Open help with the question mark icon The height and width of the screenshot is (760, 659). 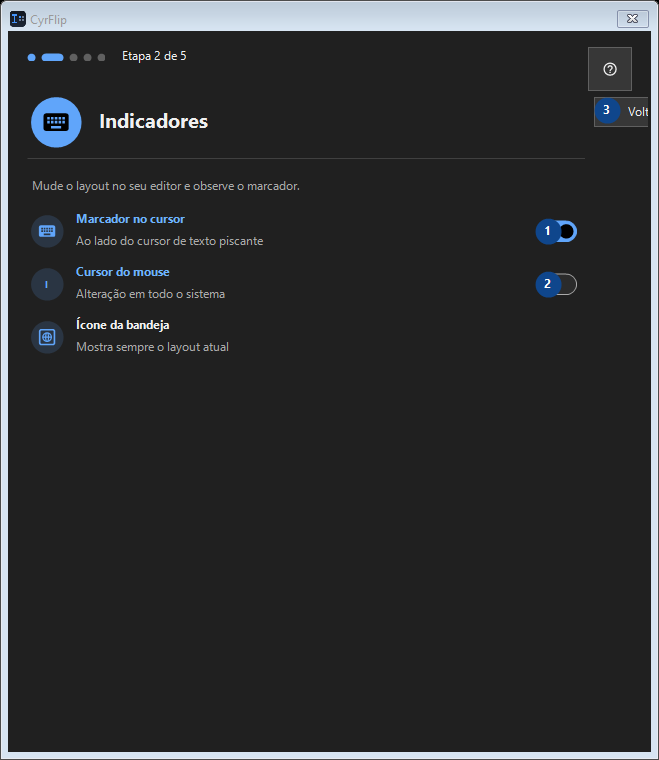pyautogui.click(x=610, y=69)
